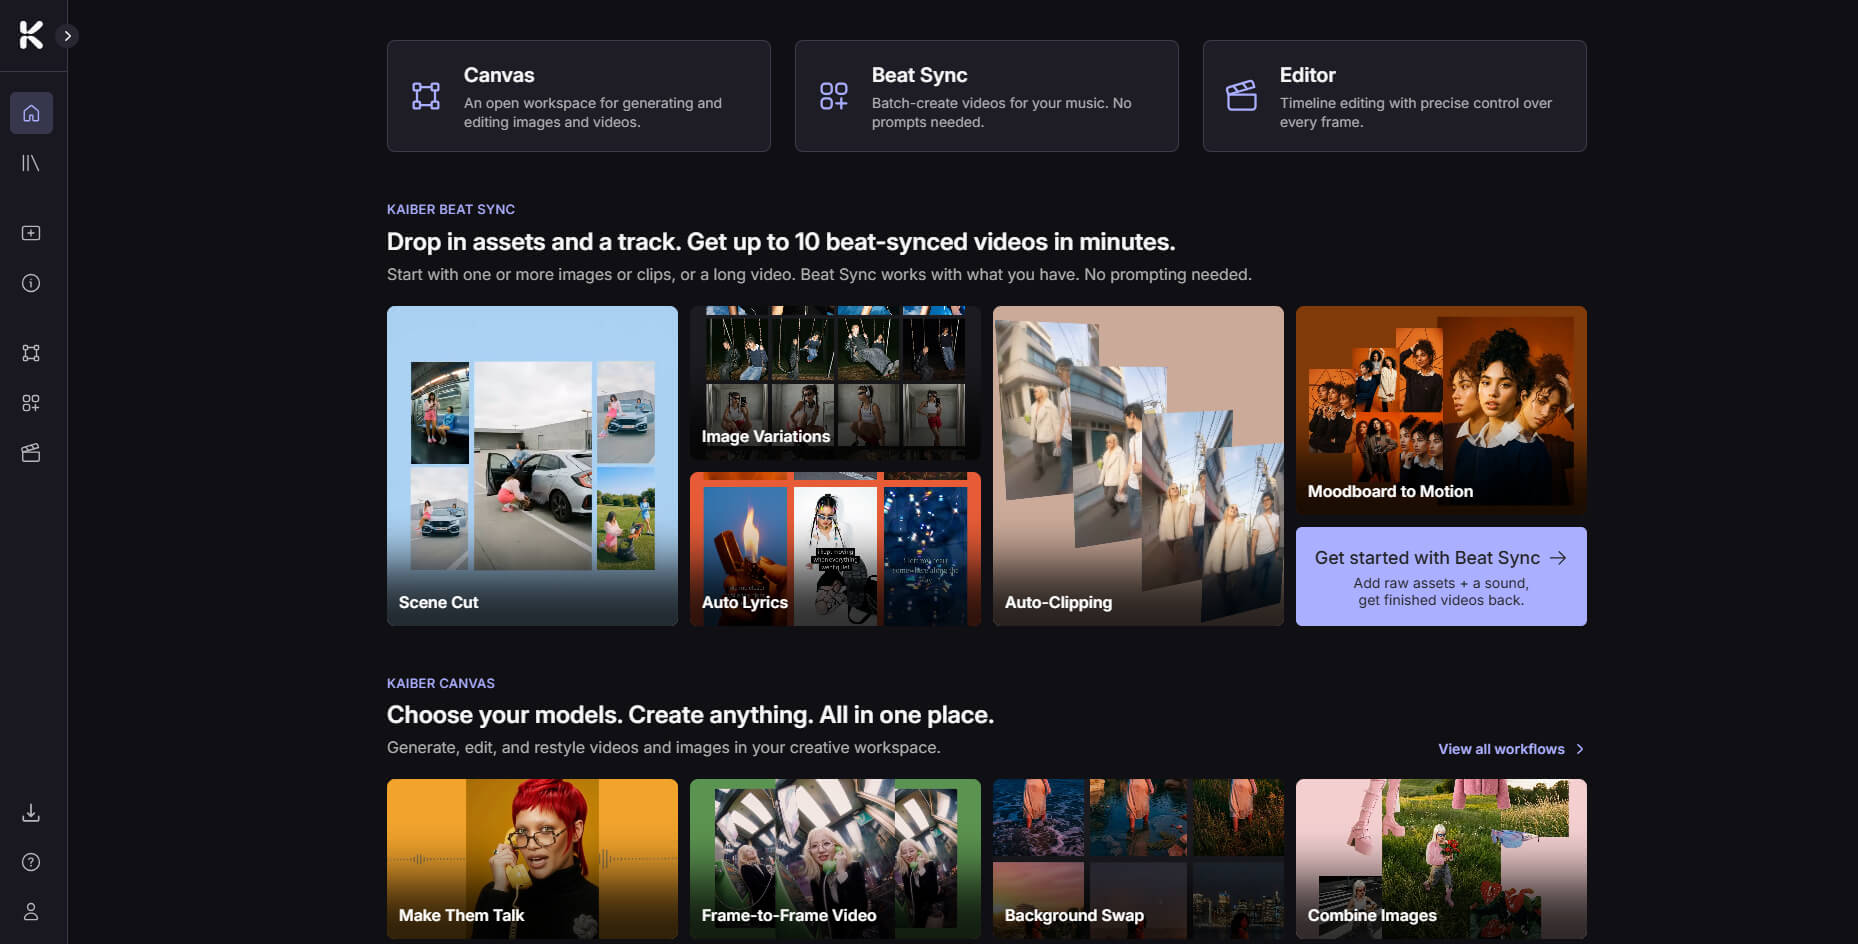The width and height of the screenshot is (1858, 944).
Task: Open the Library icon in the sidebar
Action: [x=31, y=163]
